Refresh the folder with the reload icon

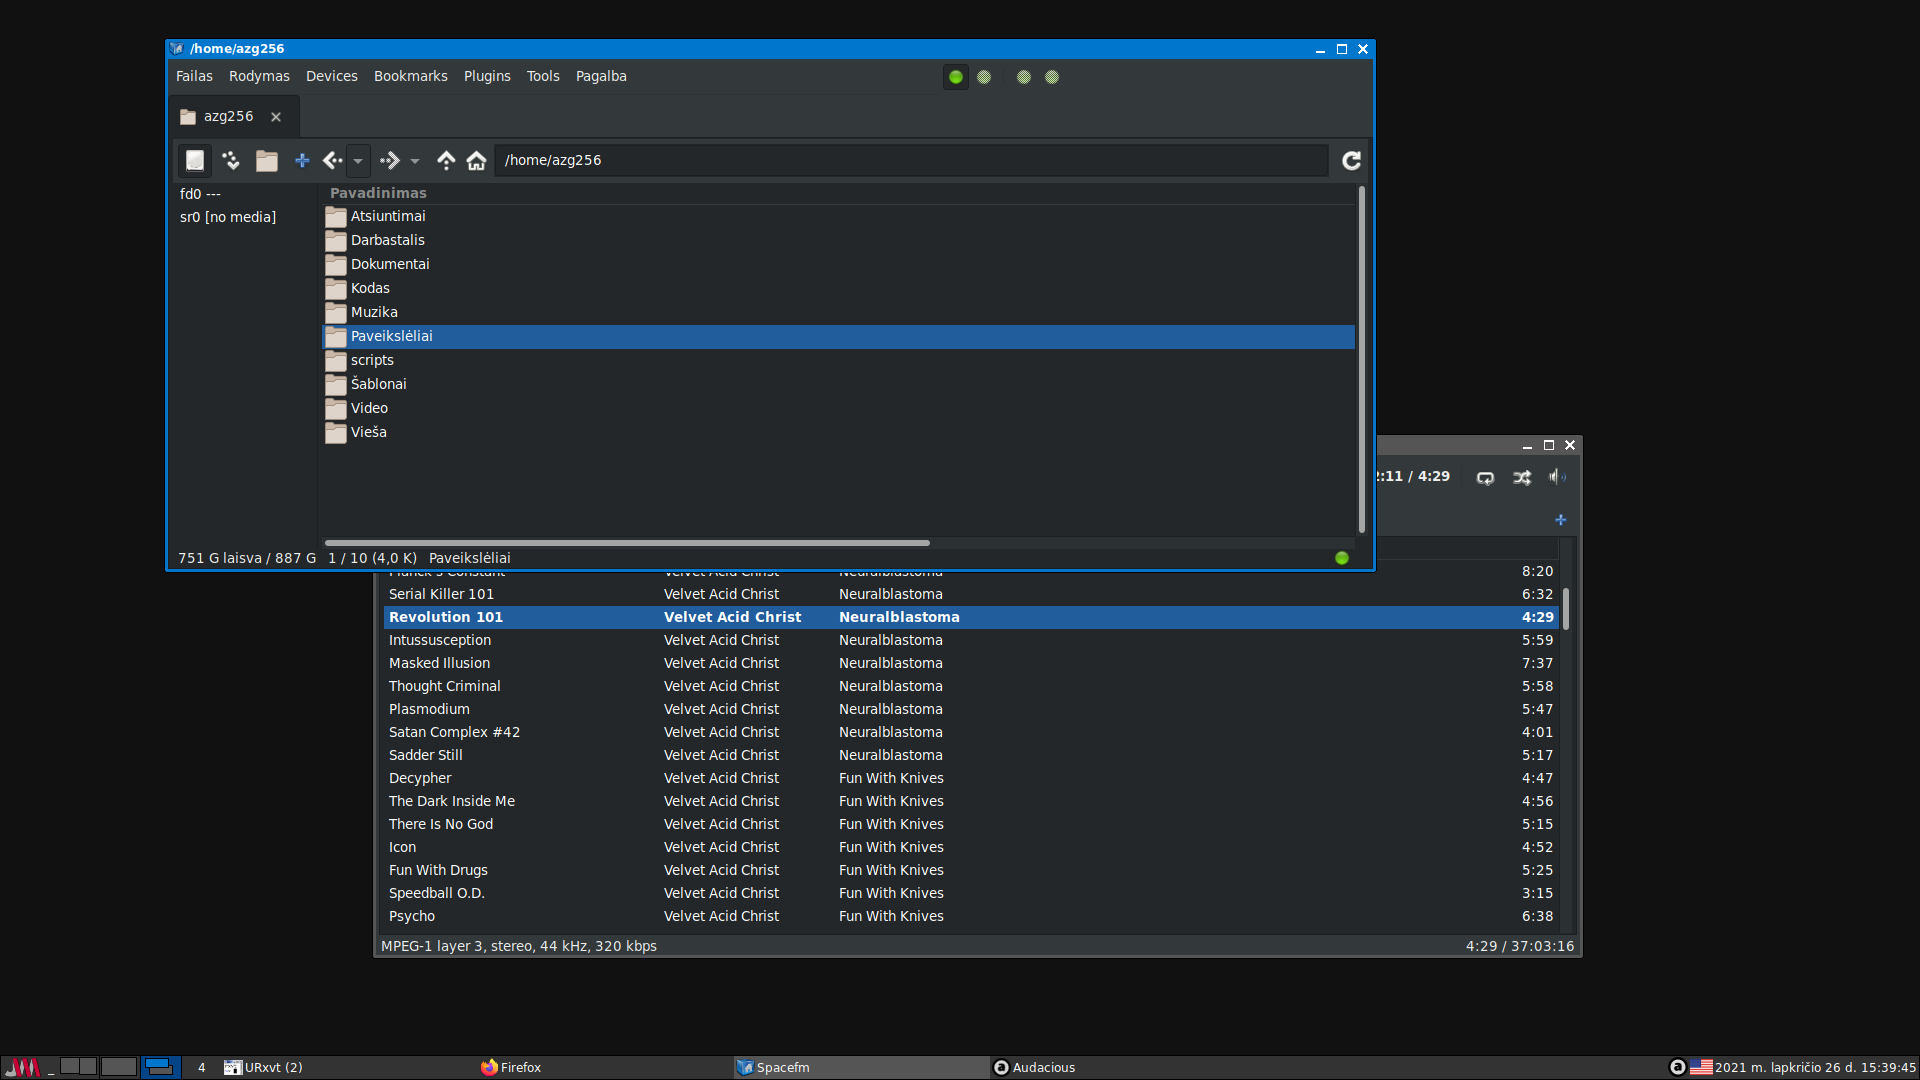coord(1351,161)
